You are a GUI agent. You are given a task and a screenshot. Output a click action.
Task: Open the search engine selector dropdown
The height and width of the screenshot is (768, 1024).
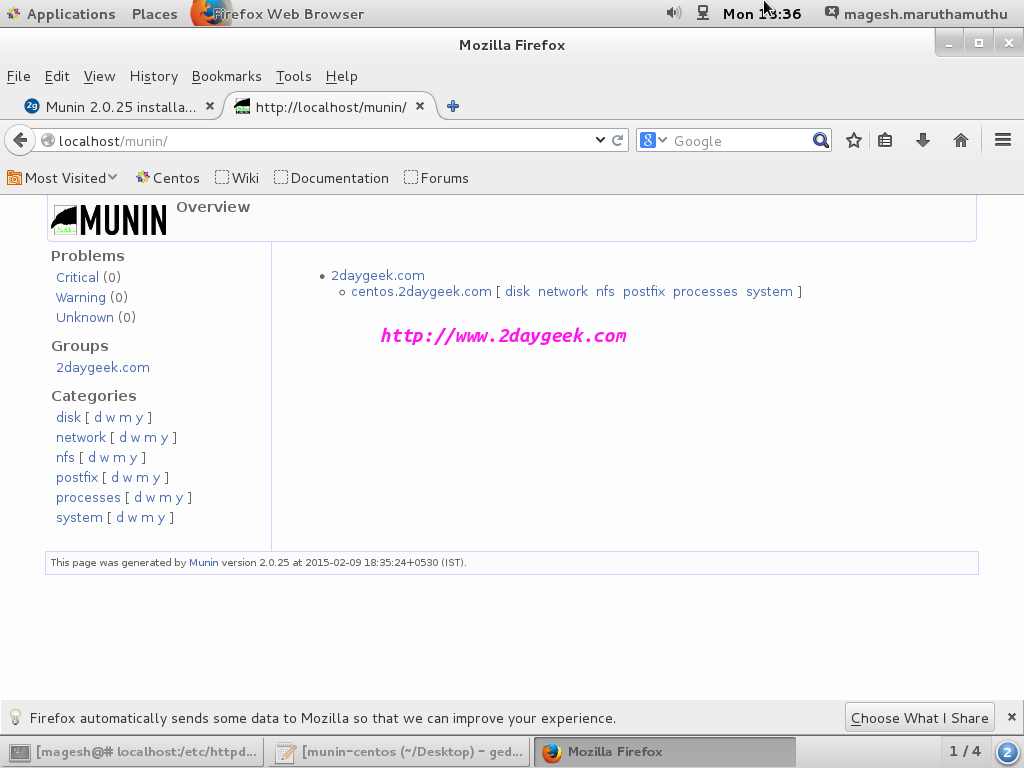coord(653,140)
